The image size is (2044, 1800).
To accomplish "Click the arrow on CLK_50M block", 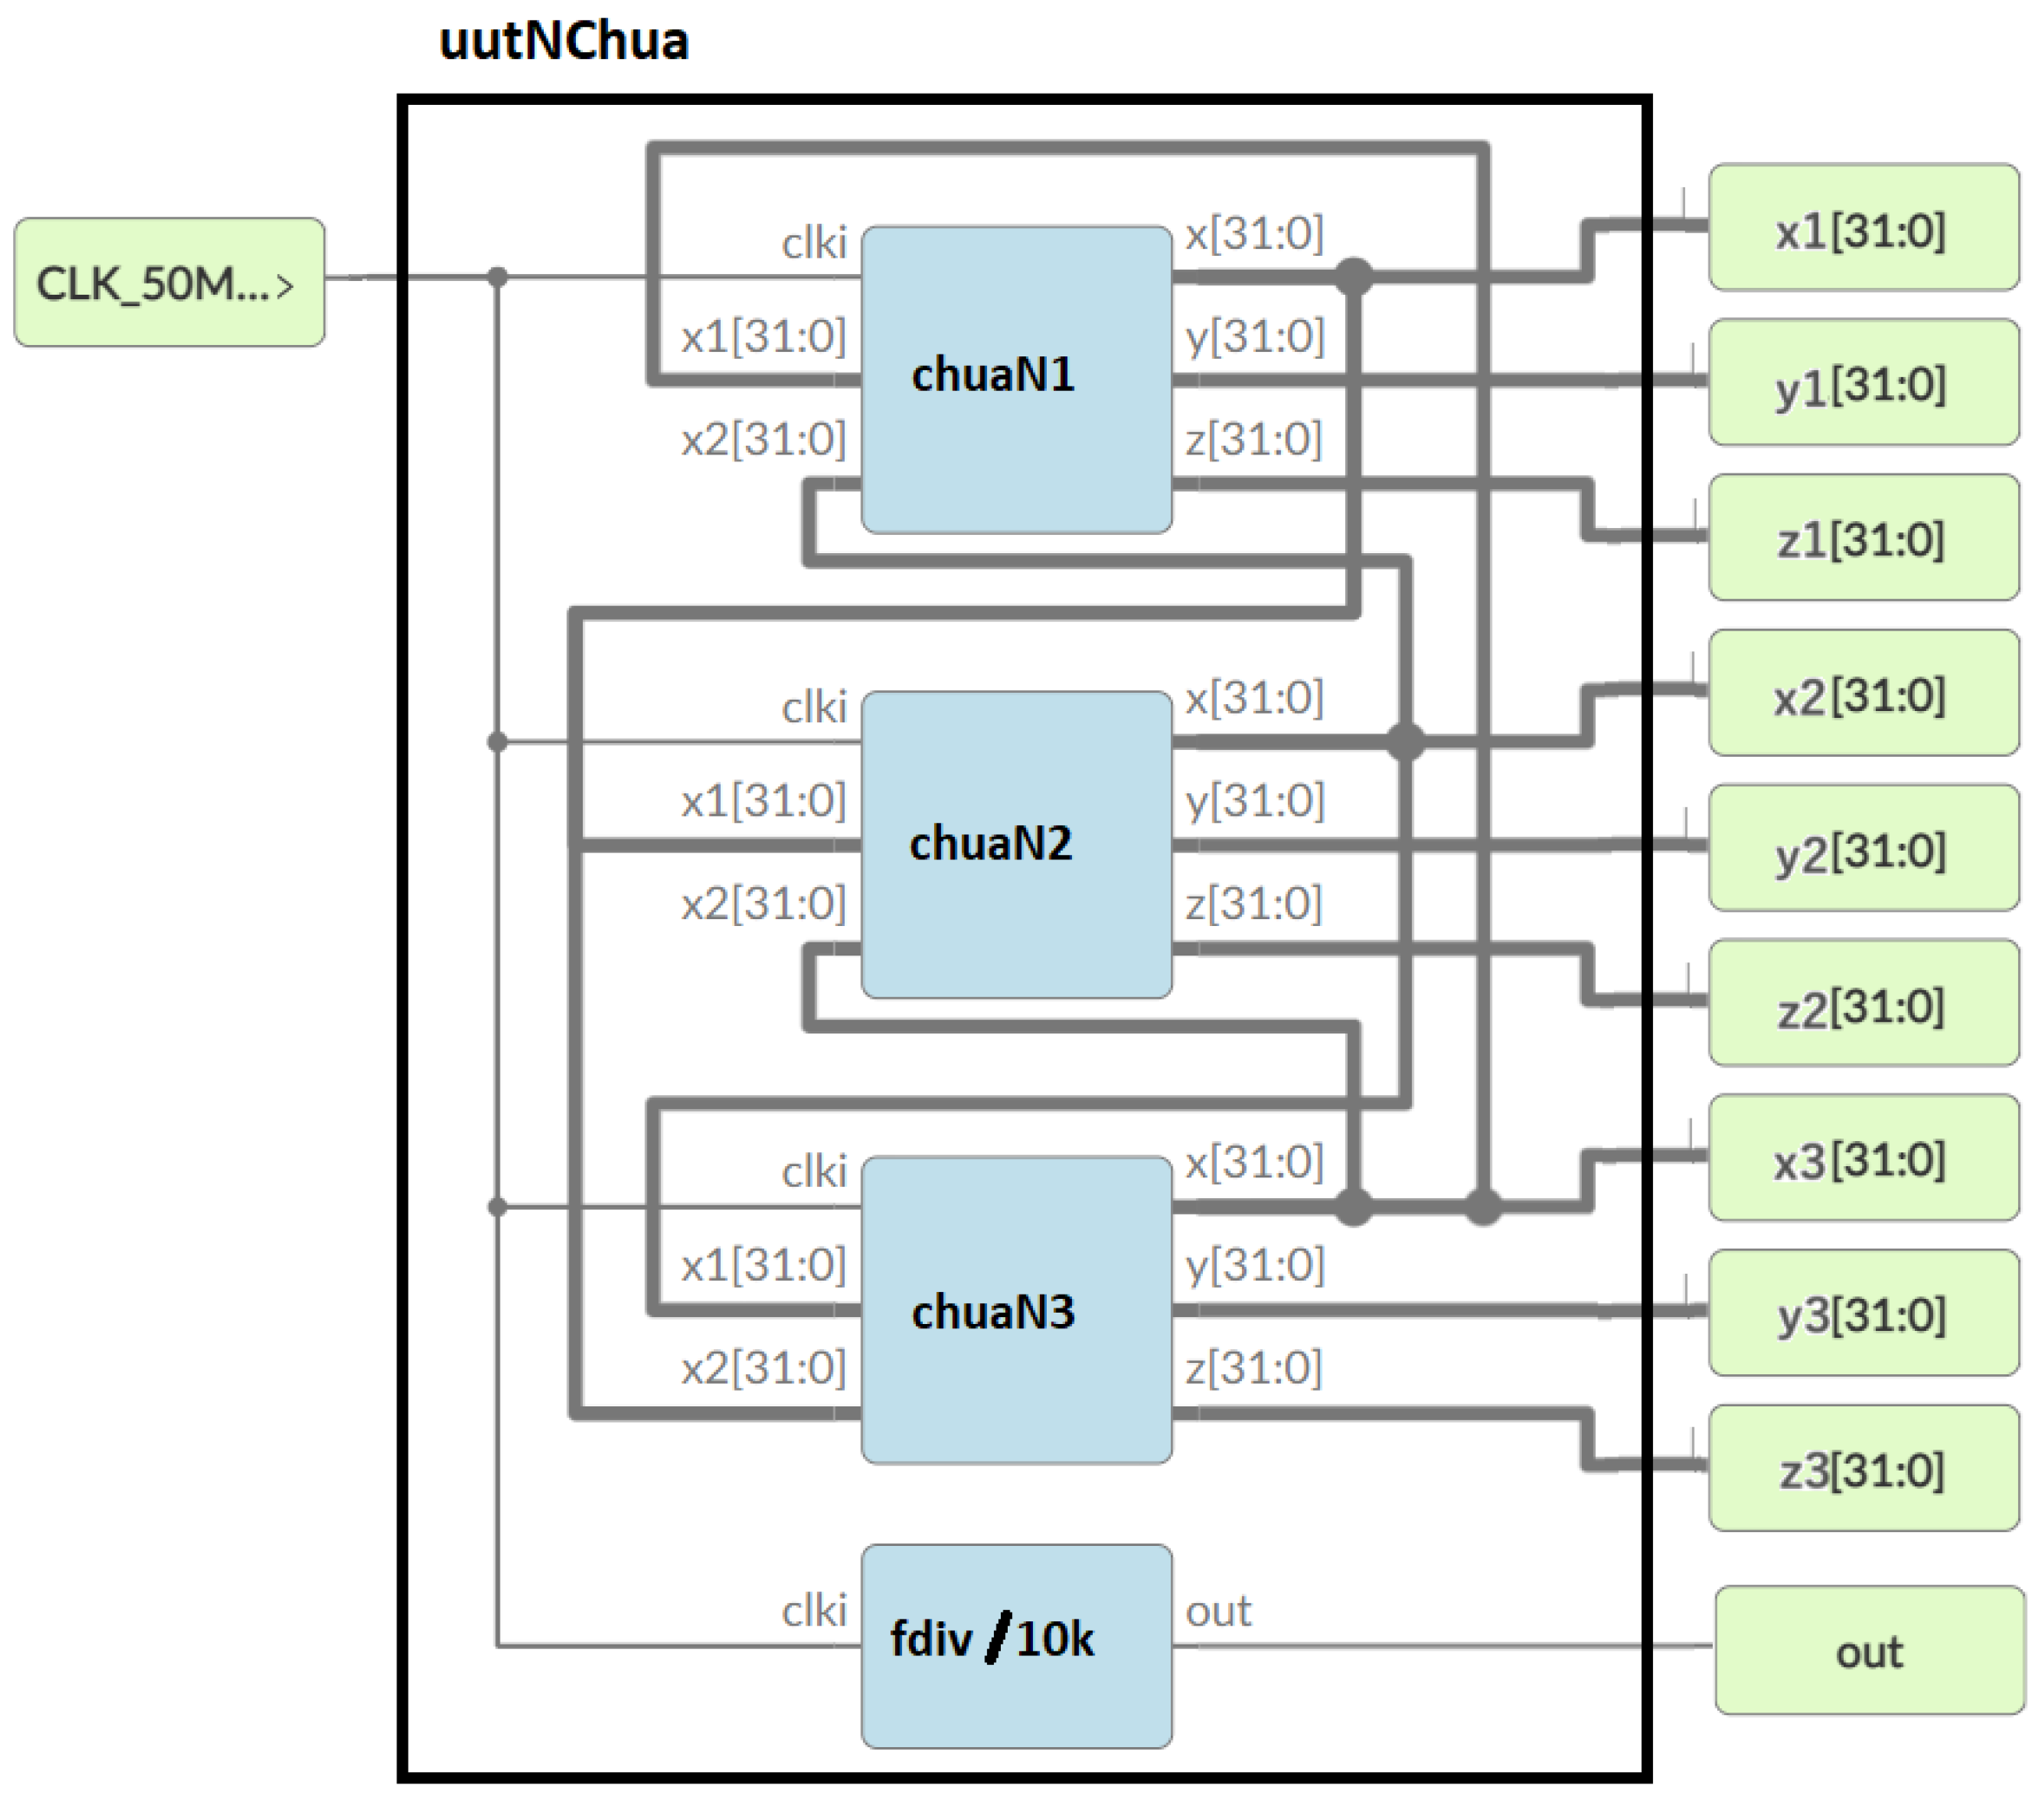I will [285, 287].
